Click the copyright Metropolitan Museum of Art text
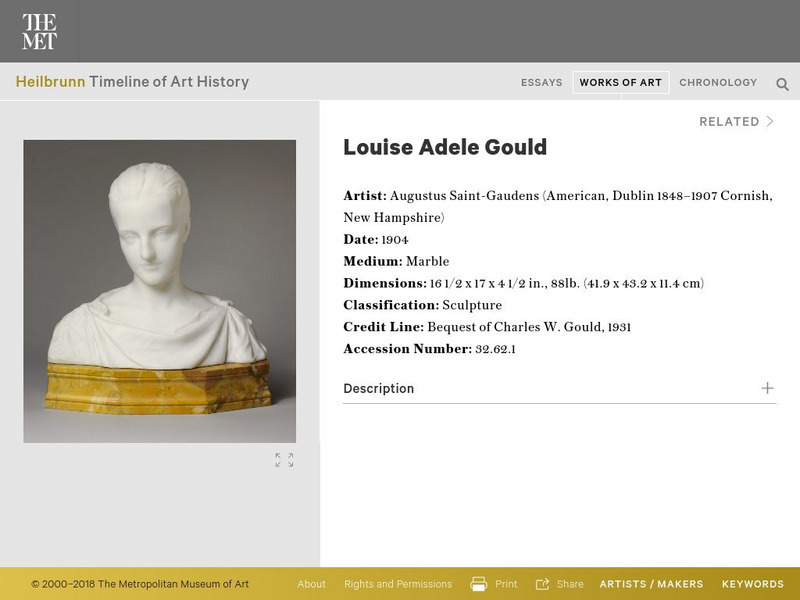Image resolution: width=800 pixels, height=600 pixels. pos(140,584)
